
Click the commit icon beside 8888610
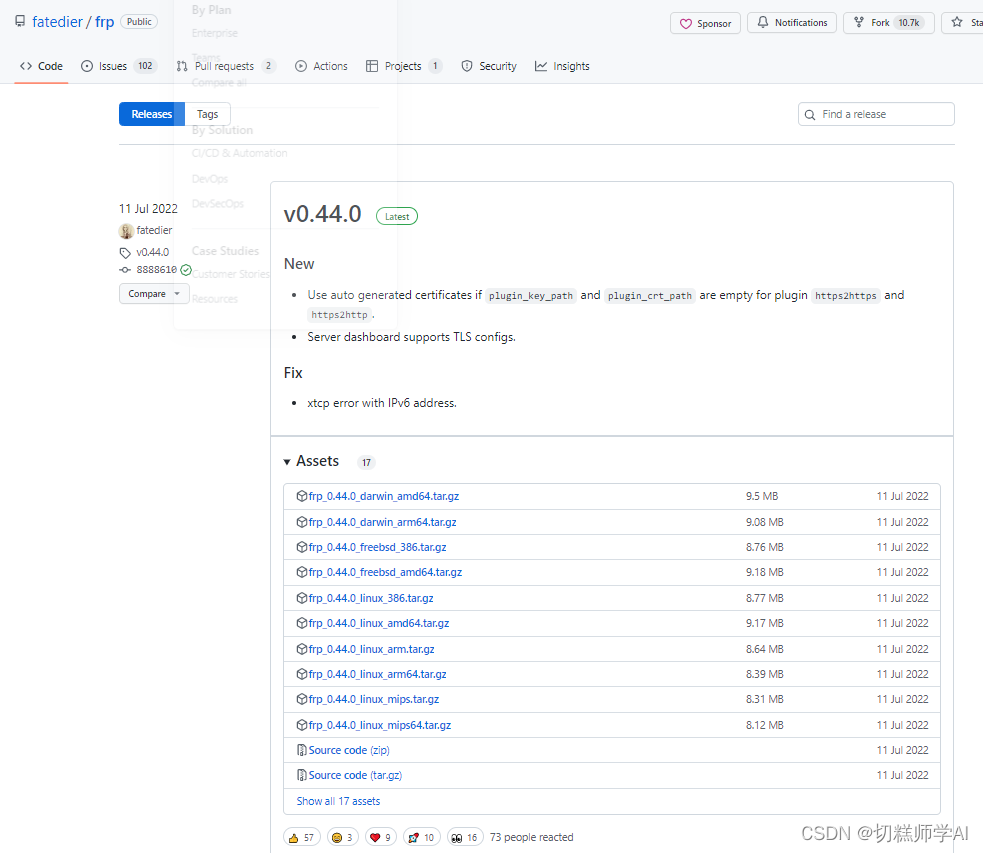click(x=125, y=270)
